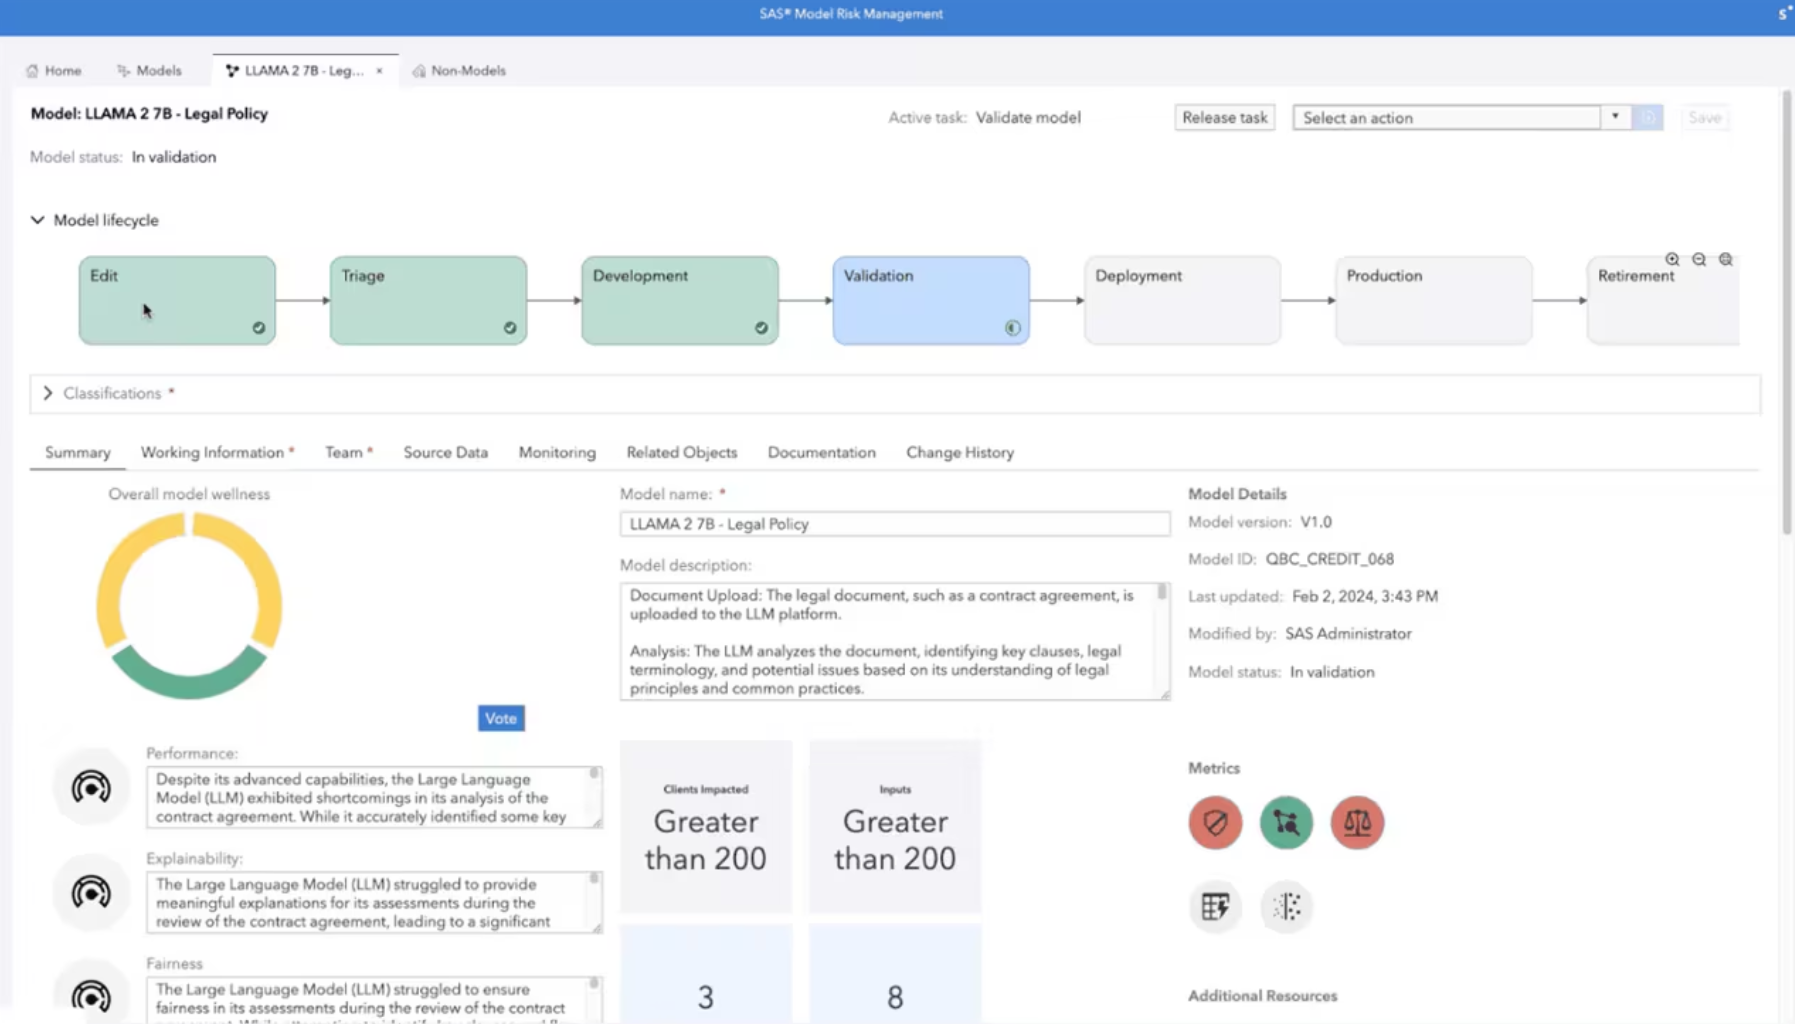Open the green network-search metric icon
The image size is (1795, 1024).
1286,822
